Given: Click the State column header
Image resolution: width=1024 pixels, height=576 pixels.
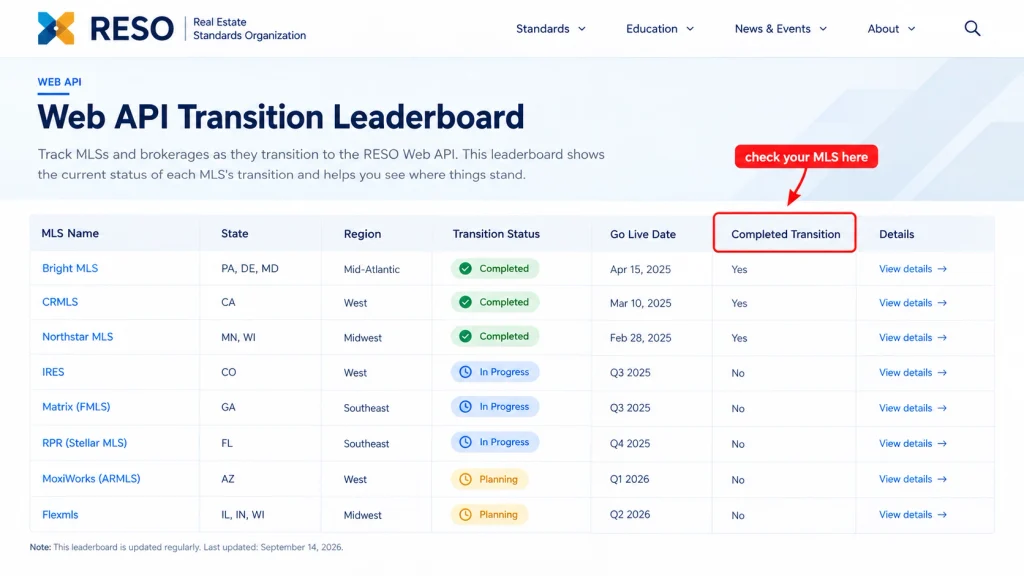Looking at the screenshot, I should click(234, 233).
